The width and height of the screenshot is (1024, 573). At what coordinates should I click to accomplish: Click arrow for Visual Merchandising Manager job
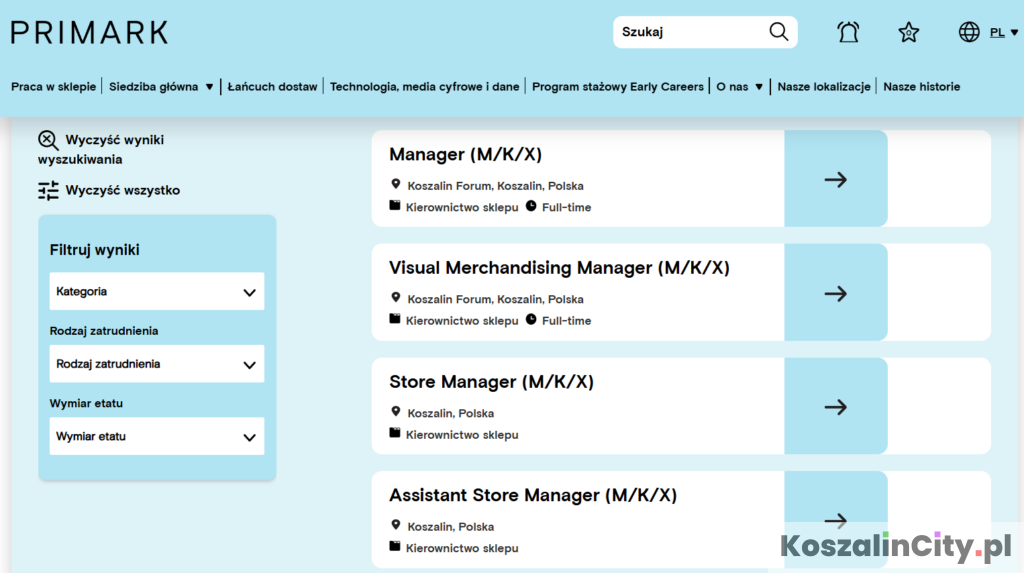coord(835,294)
